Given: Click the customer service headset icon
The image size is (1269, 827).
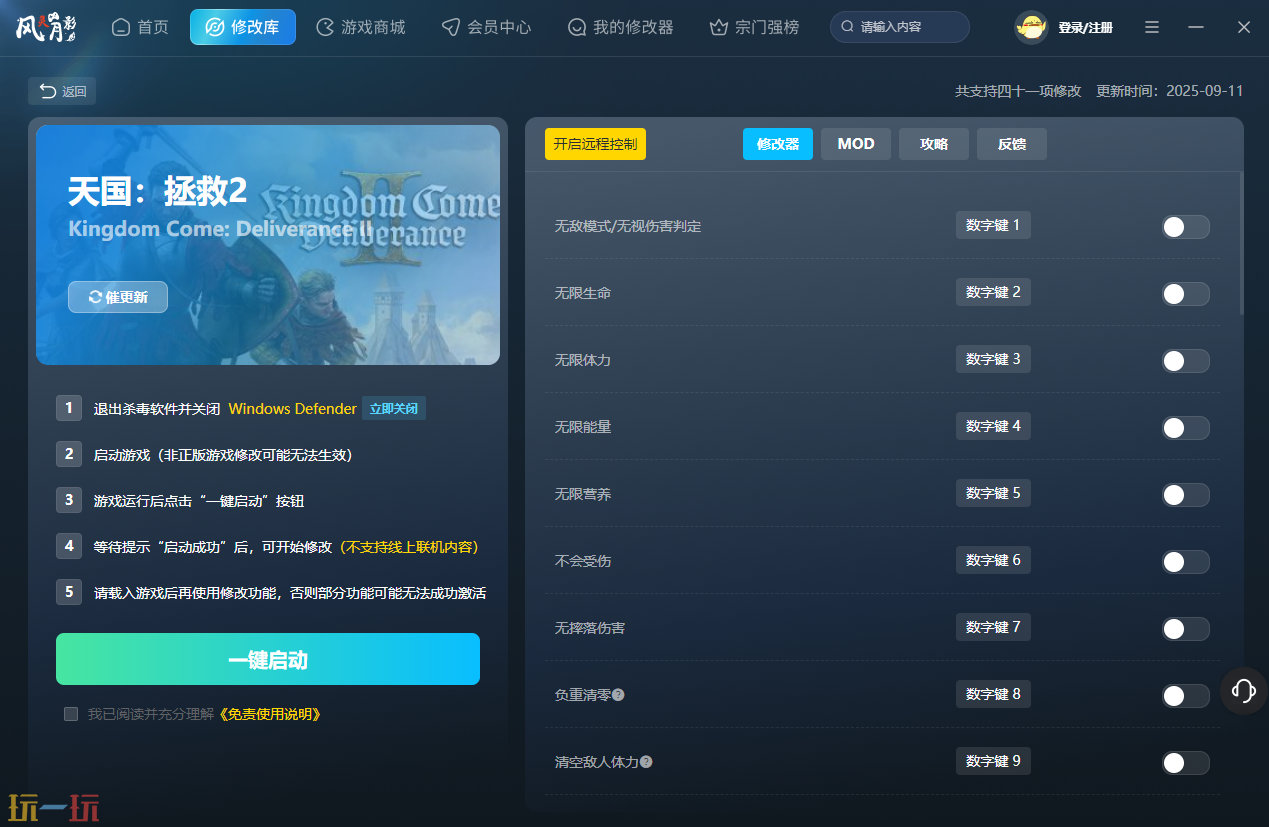Looking at the screenshot, I should 1244,690.
